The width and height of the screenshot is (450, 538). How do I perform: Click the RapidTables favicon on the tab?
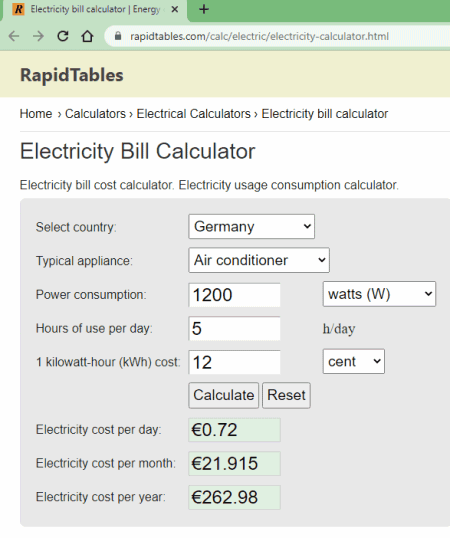click(19, 9)
